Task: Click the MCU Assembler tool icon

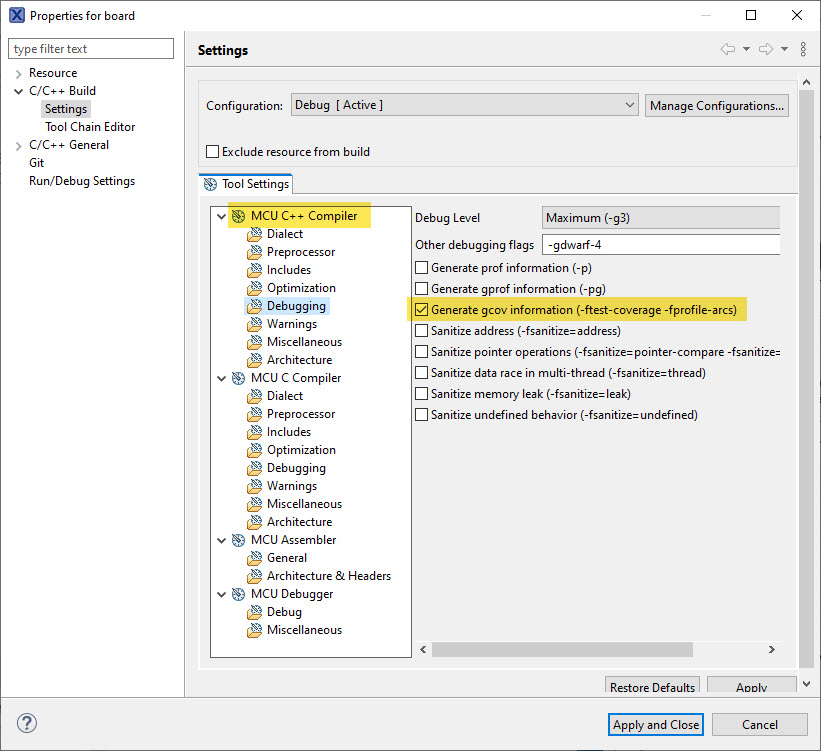Action: (238, 540)
